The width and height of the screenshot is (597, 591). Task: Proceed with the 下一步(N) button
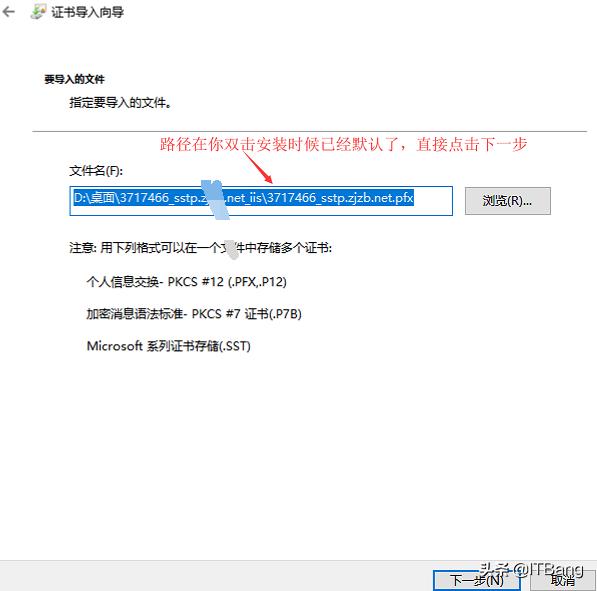(x=476, y=580)
